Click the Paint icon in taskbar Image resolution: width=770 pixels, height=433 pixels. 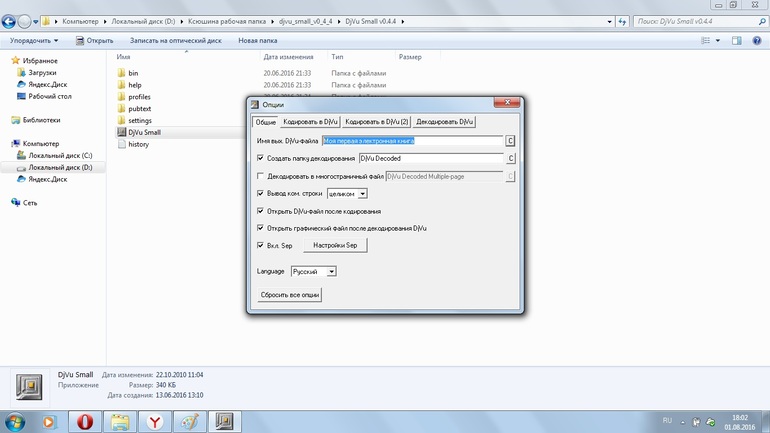coord(190,422)
